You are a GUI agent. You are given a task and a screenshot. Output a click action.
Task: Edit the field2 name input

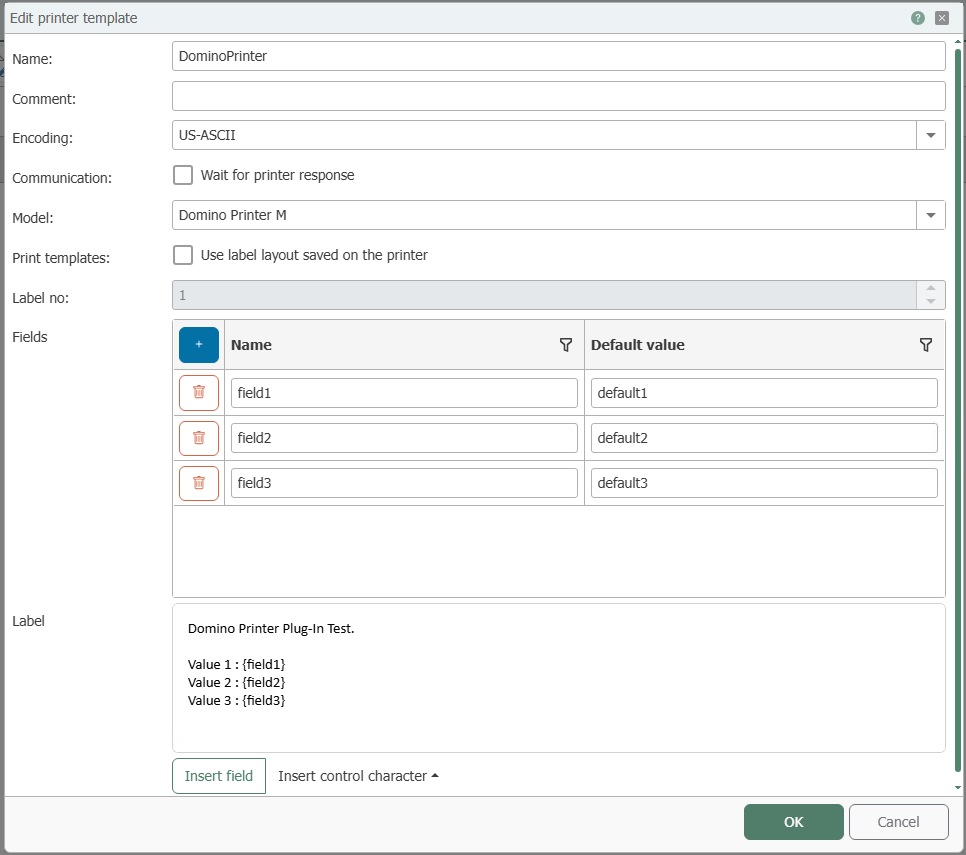pyautogui.click(x=404, y=438)
